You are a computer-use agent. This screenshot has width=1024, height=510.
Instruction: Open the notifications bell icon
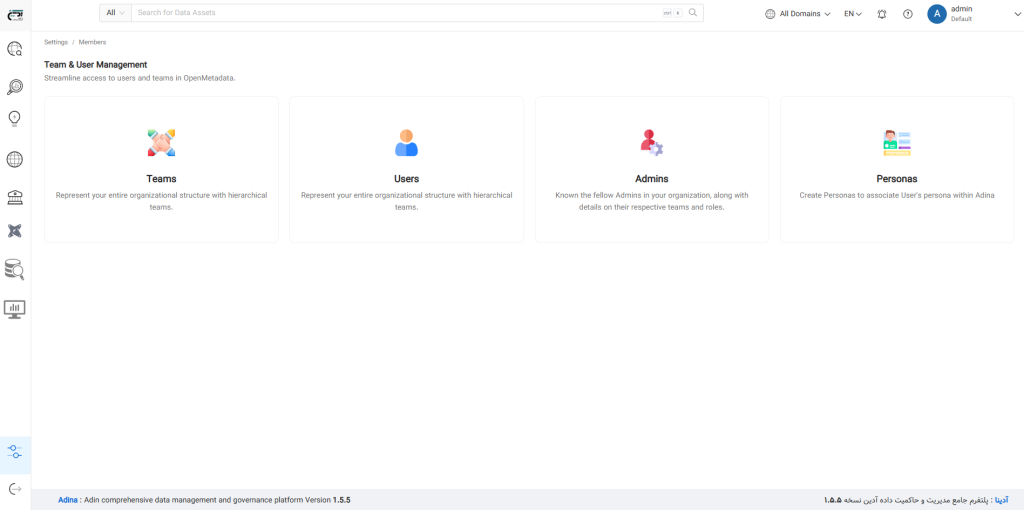[881, 14]
